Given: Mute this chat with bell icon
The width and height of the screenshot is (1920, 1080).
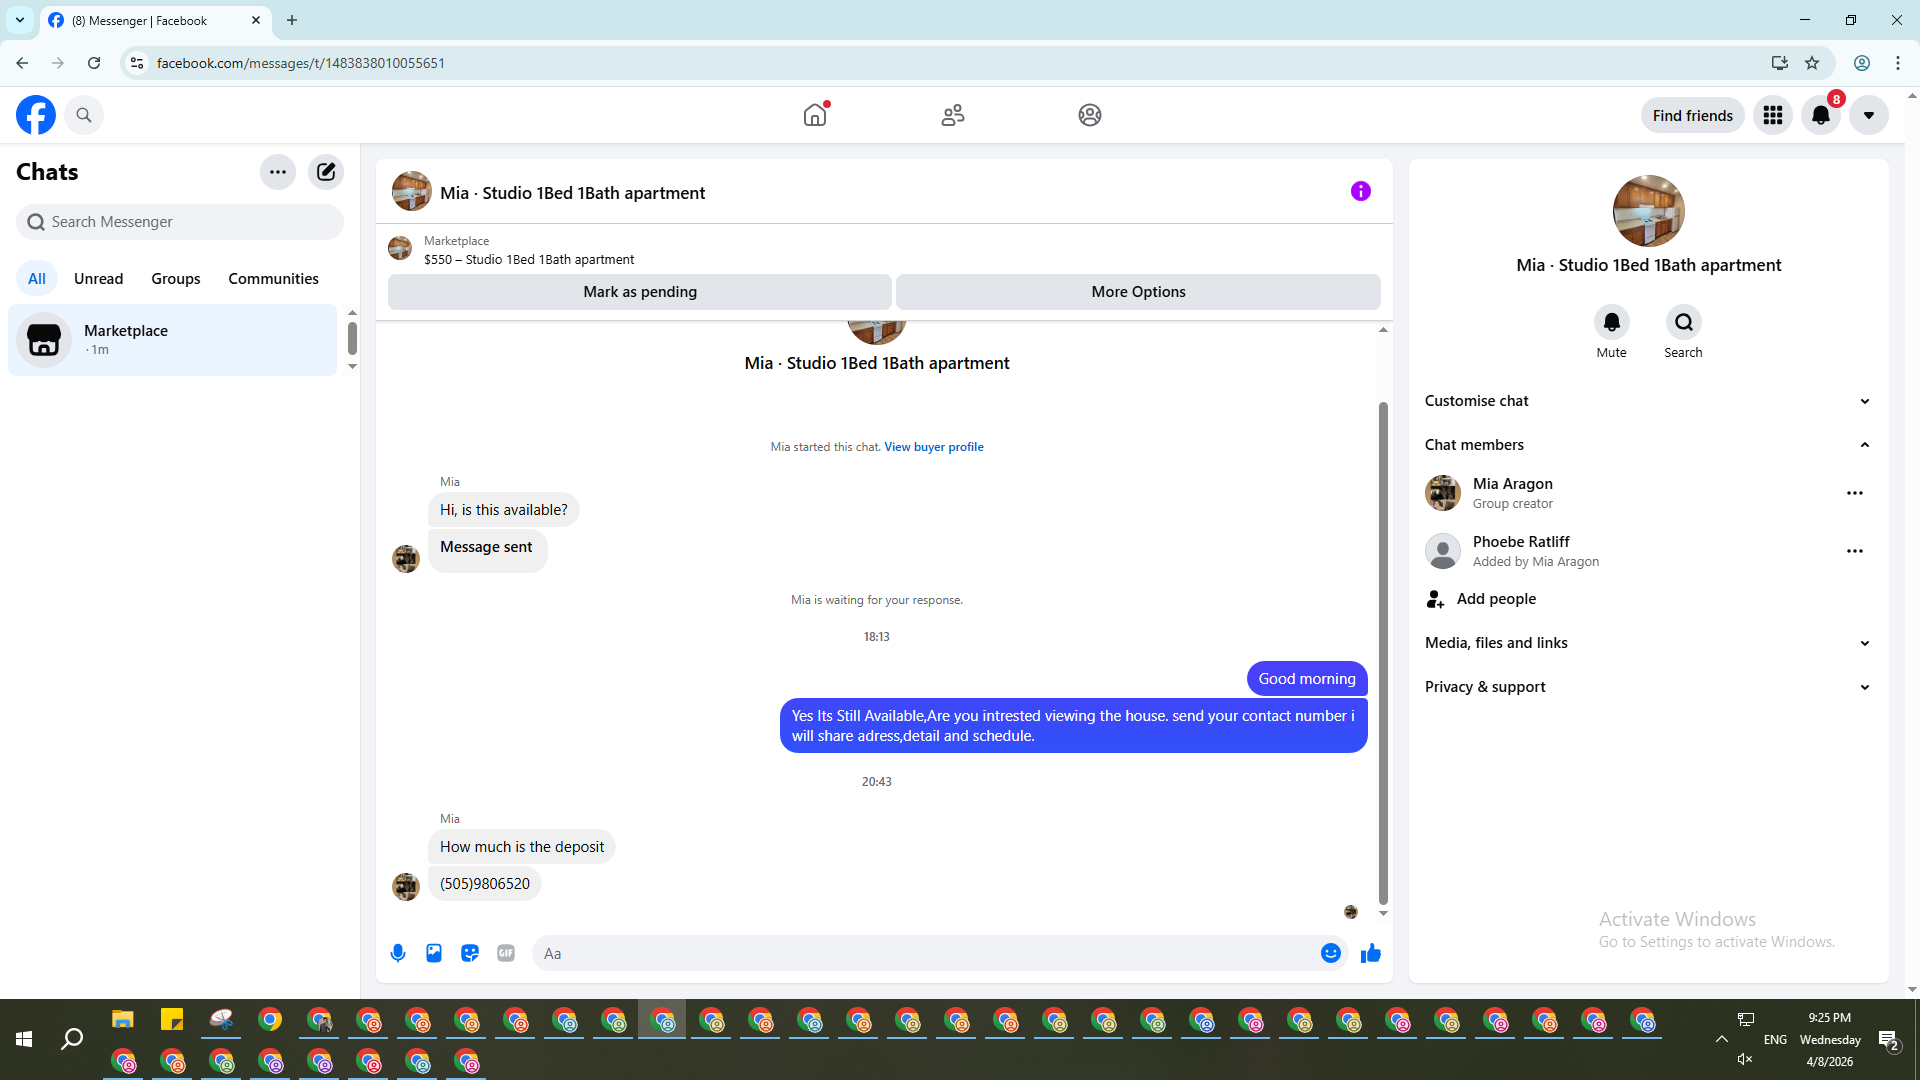Looking at the screenshot, I should [1611, 322].
